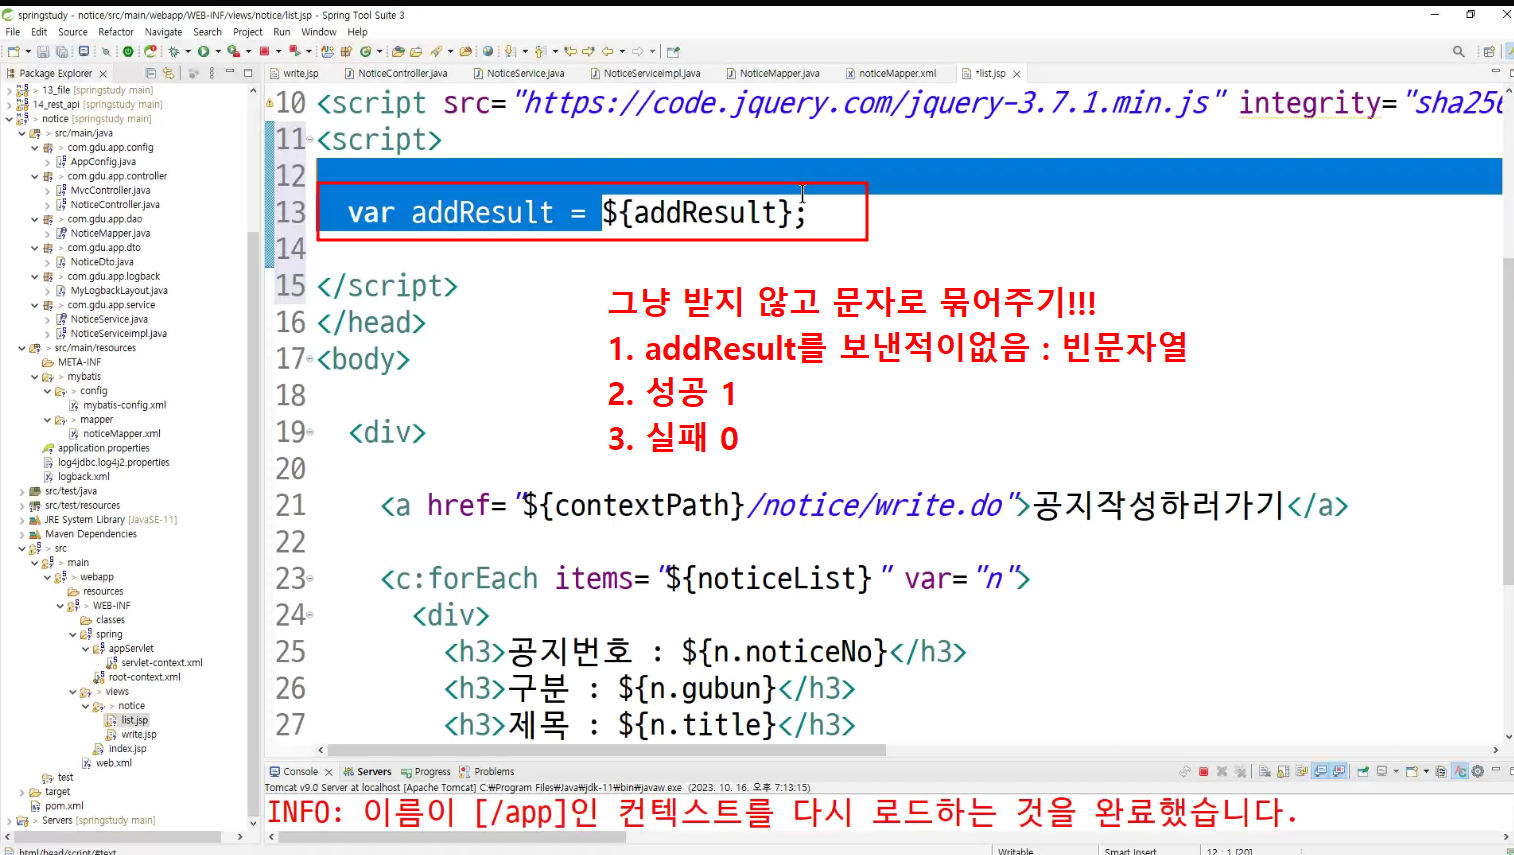The height and width of the screenshot is (855, 1514).
Task: Toggle Scroll Lock in Console toolbar
Action: click(1283, 772)
